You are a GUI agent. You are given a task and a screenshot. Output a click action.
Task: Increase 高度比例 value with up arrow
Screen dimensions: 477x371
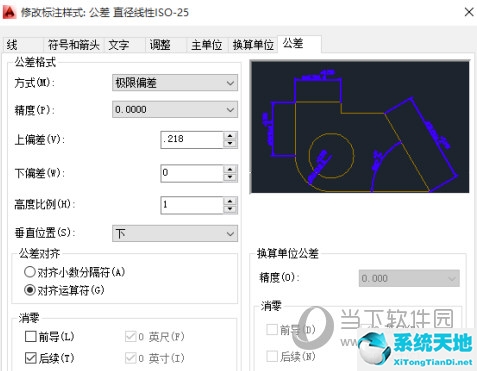tap(230, 201)
